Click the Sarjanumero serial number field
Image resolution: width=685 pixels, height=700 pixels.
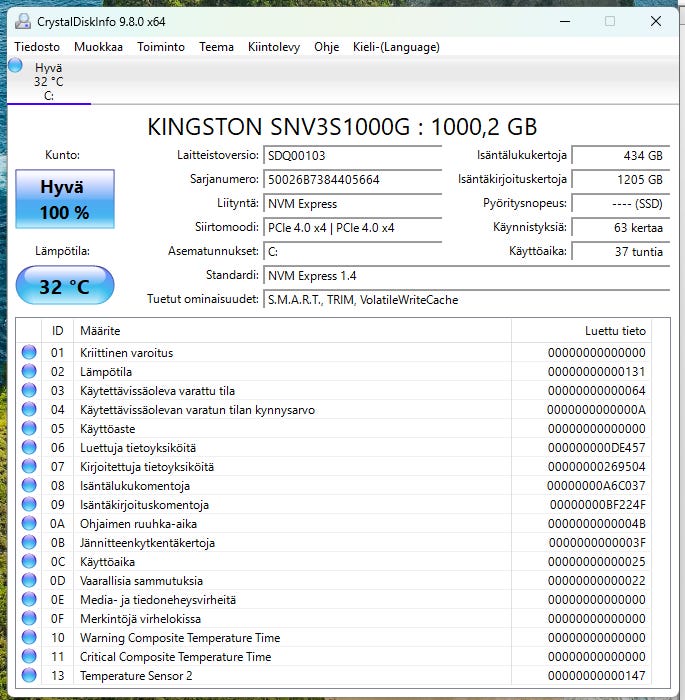[352, 180]
